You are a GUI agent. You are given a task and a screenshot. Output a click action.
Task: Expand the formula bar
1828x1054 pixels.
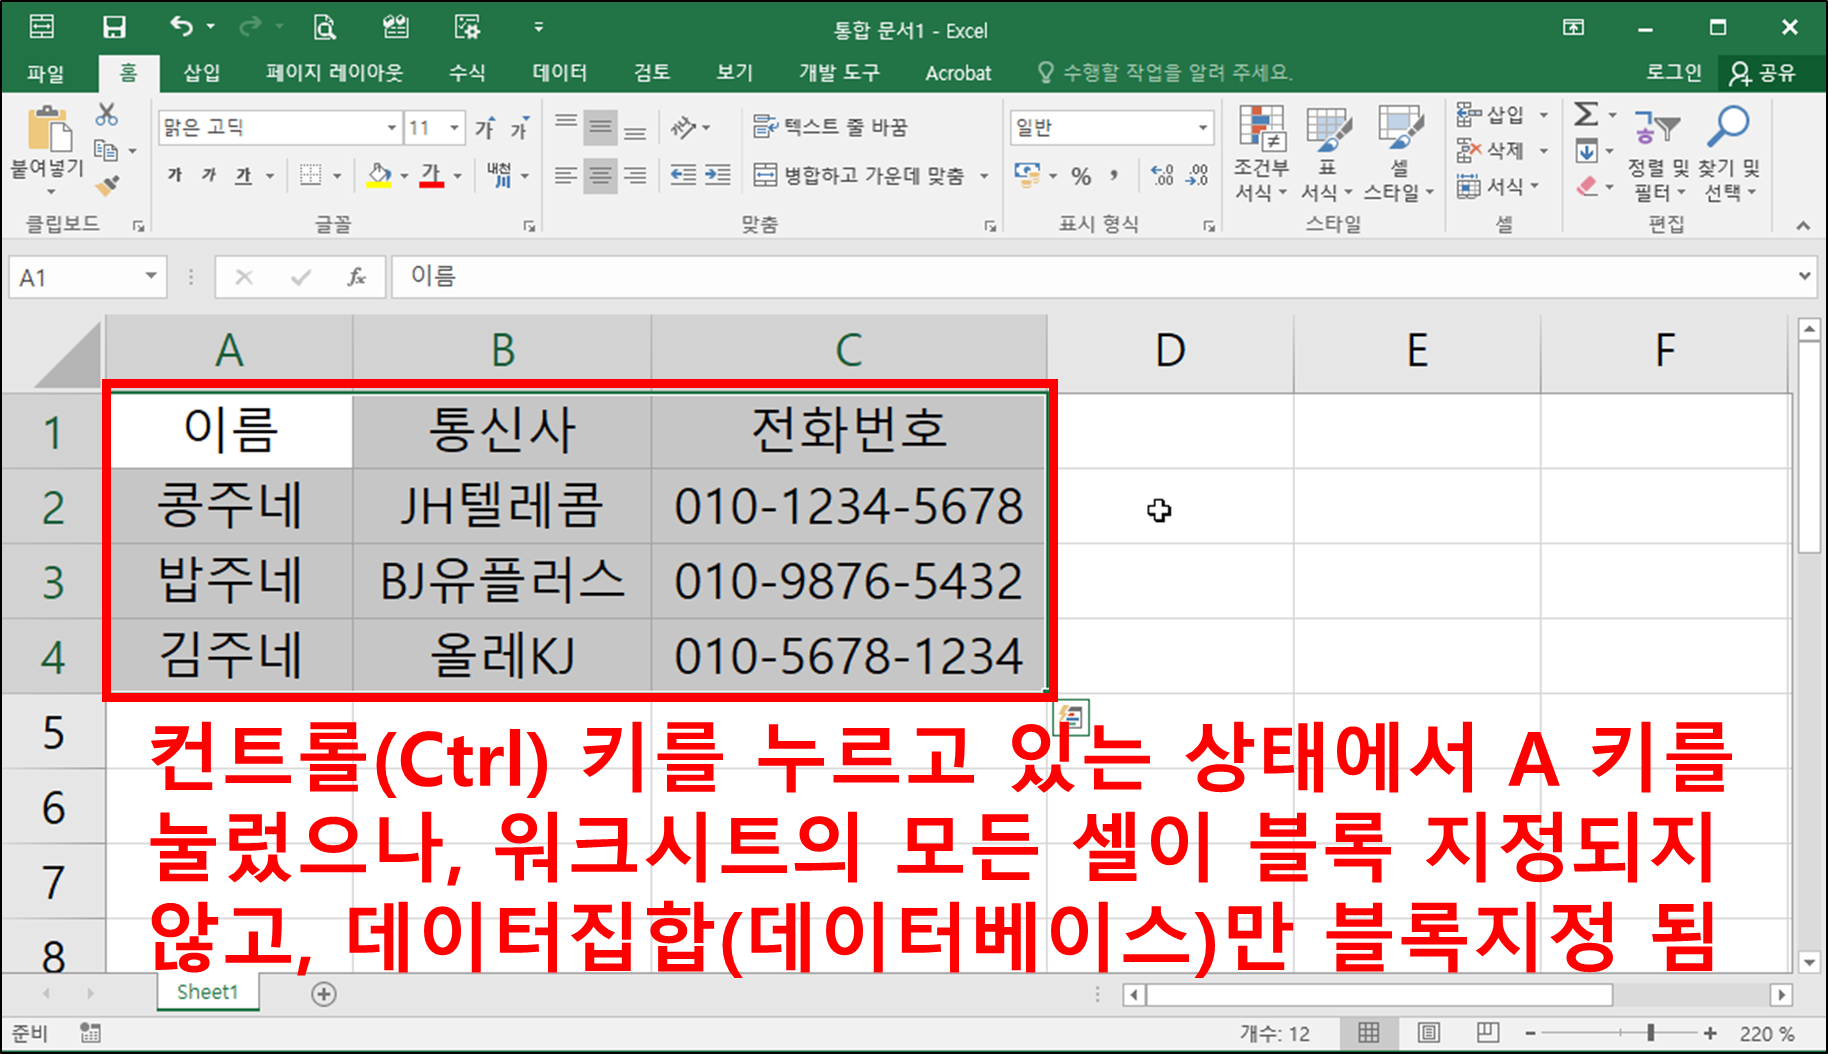coord(1804,276)
